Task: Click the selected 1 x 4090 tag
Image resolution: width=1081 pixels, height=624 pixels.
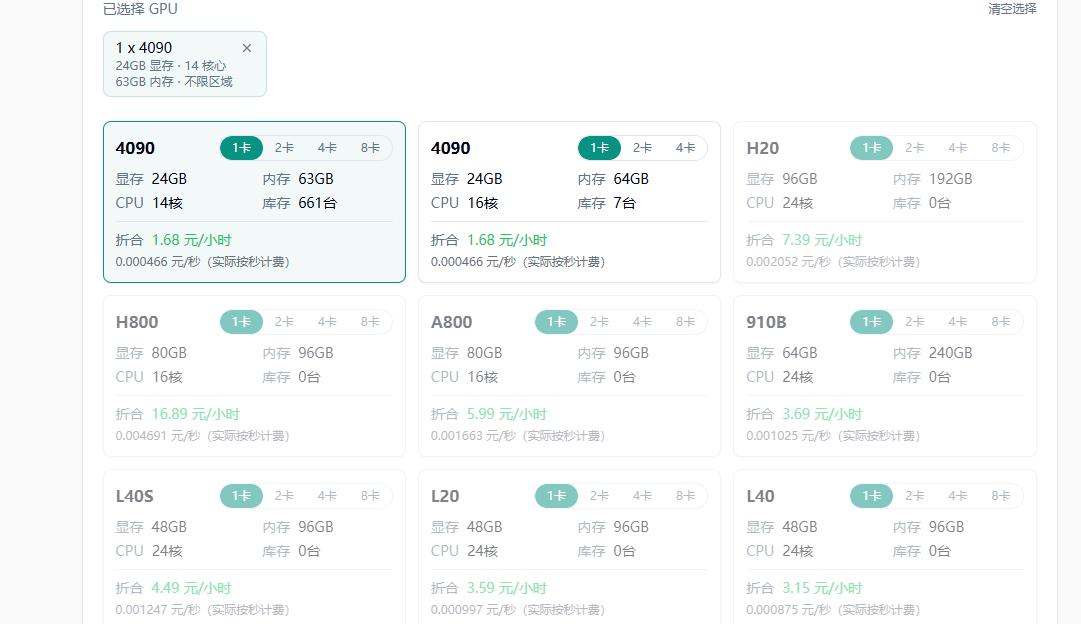Action: pos(170,64)
